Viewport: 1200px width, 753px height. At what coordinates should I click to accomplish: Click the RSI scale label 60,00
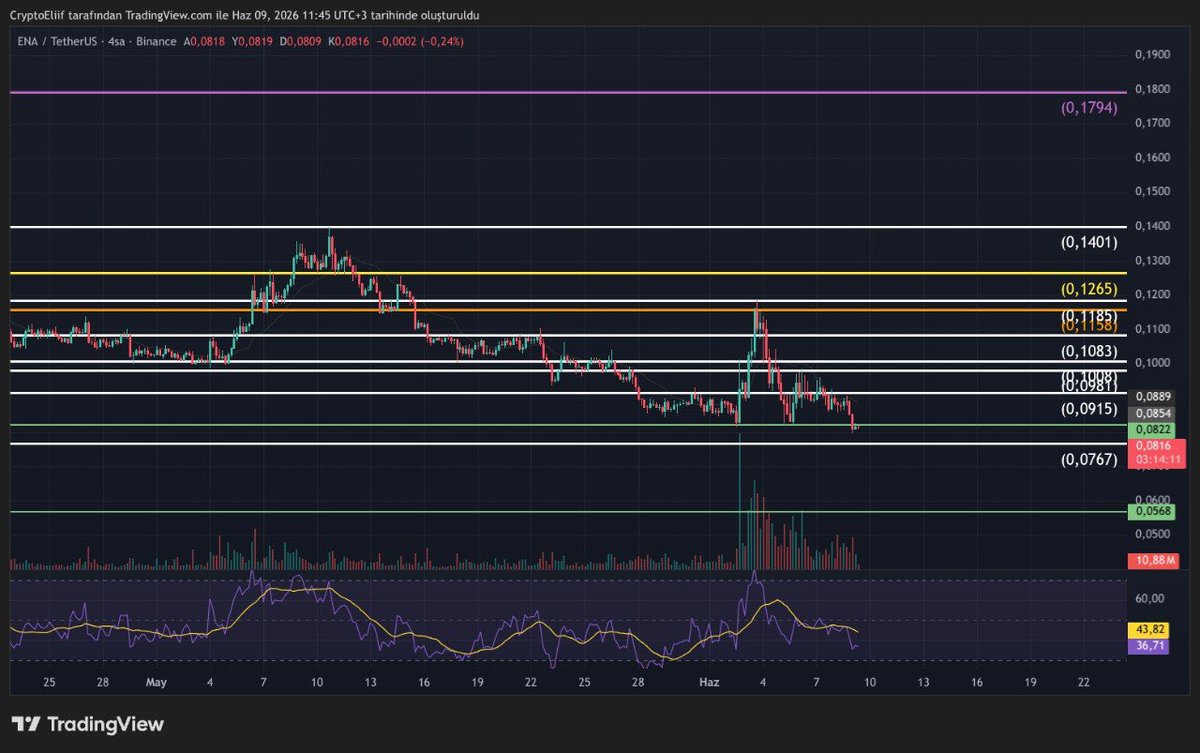tap(1148, 598)
